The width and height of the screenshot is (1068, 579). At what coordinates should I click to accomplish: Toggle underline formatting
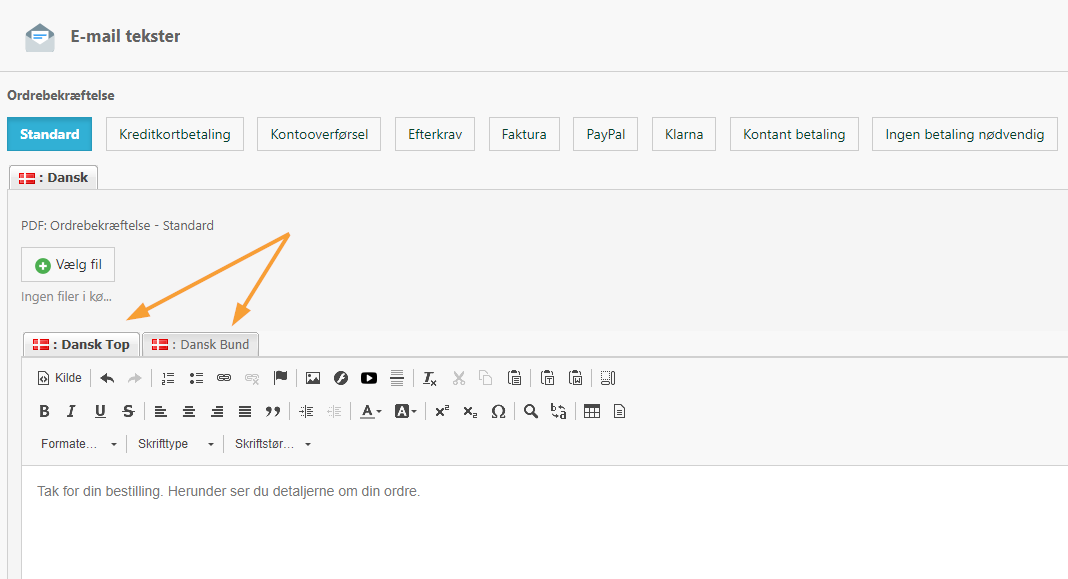(x=100, y=411)
